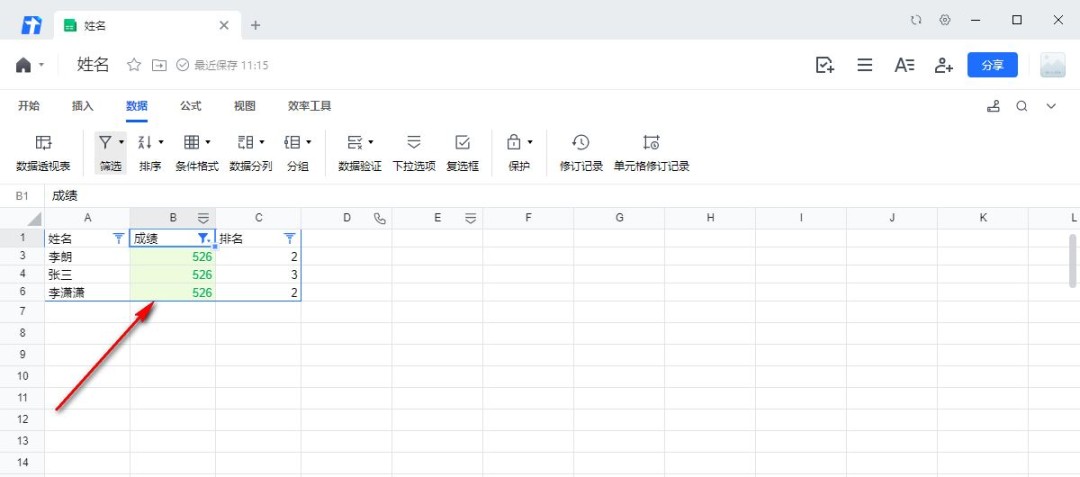Open the three-line menu icon

864,65
